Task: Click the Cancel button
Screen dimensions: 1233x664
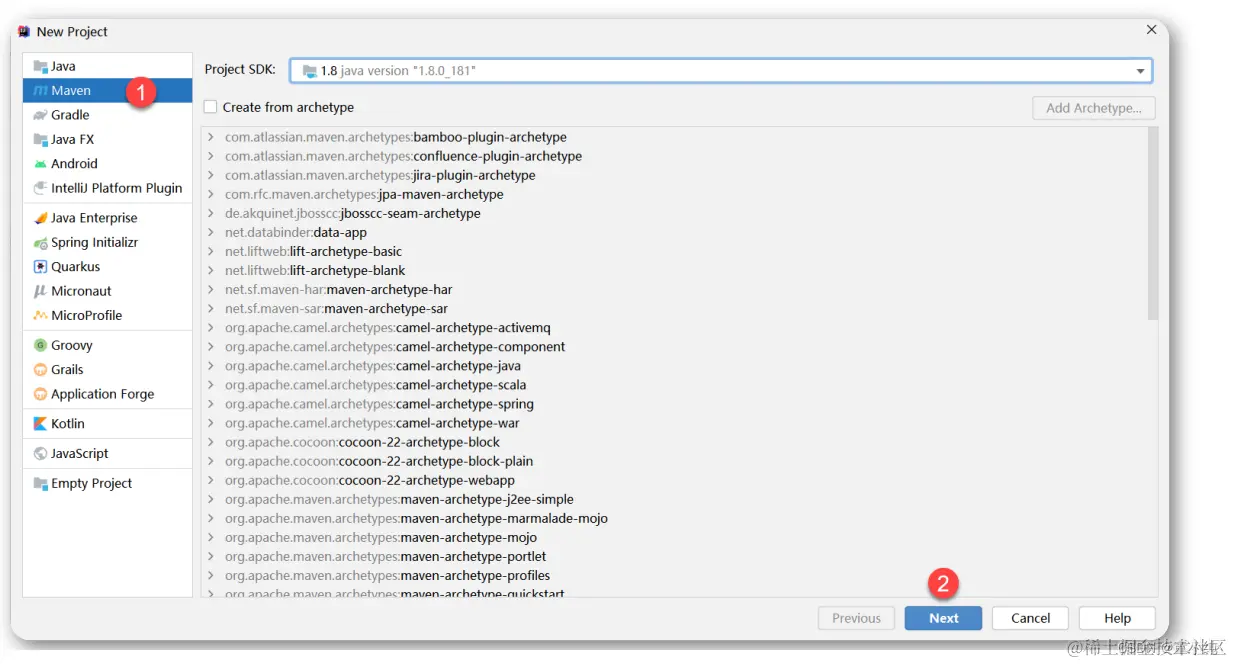Action: point(1030,618)
